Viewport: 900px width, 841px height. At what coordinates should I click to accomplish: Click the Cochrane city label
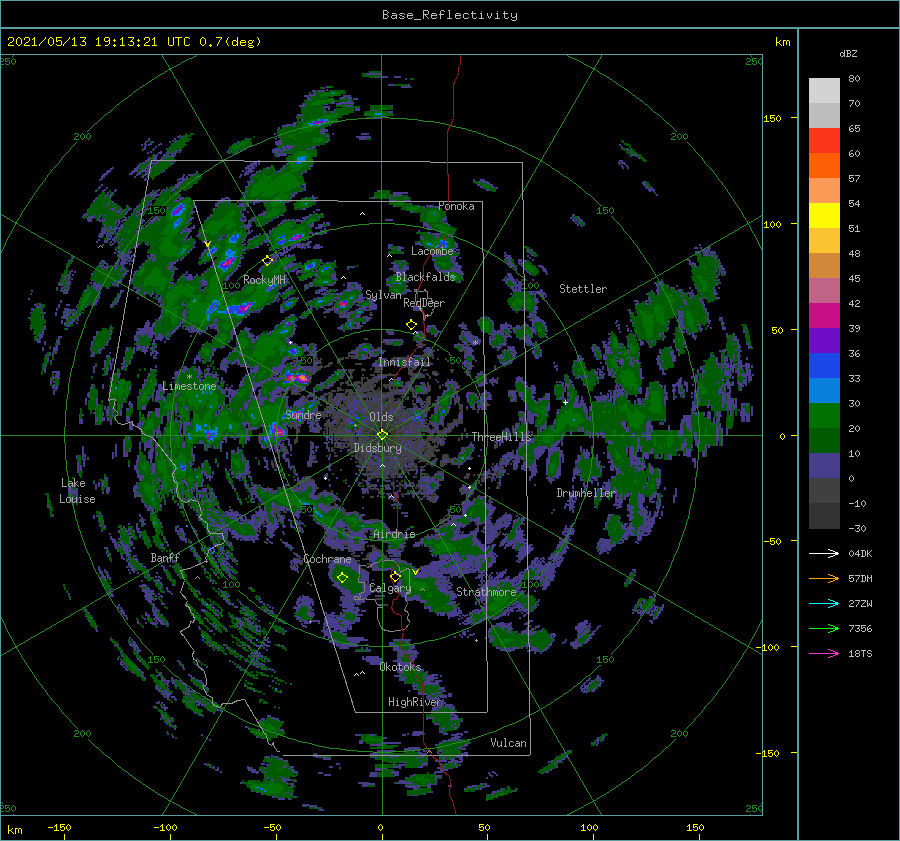[327, 559]
